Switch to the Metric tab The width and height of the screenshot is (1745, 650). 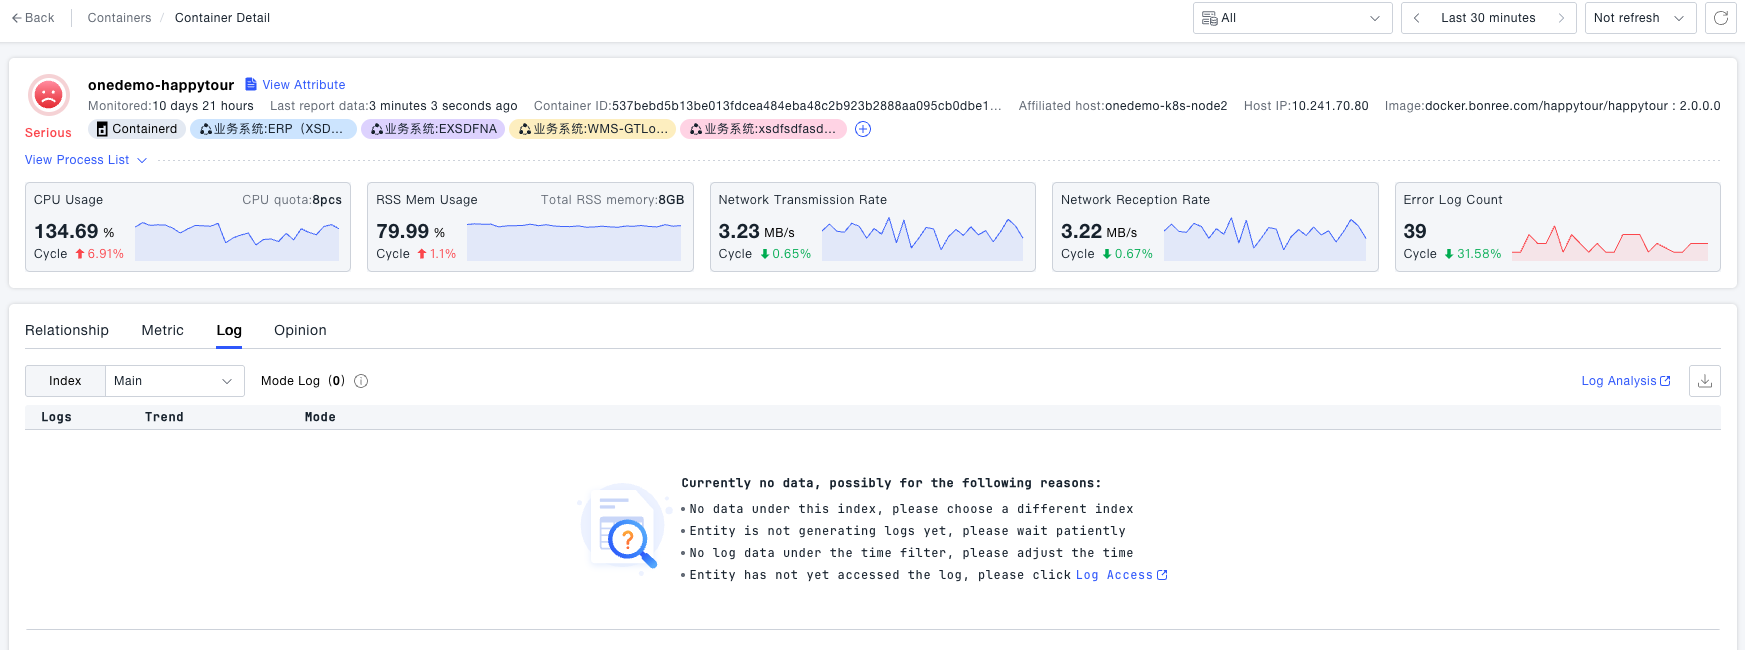162,330
